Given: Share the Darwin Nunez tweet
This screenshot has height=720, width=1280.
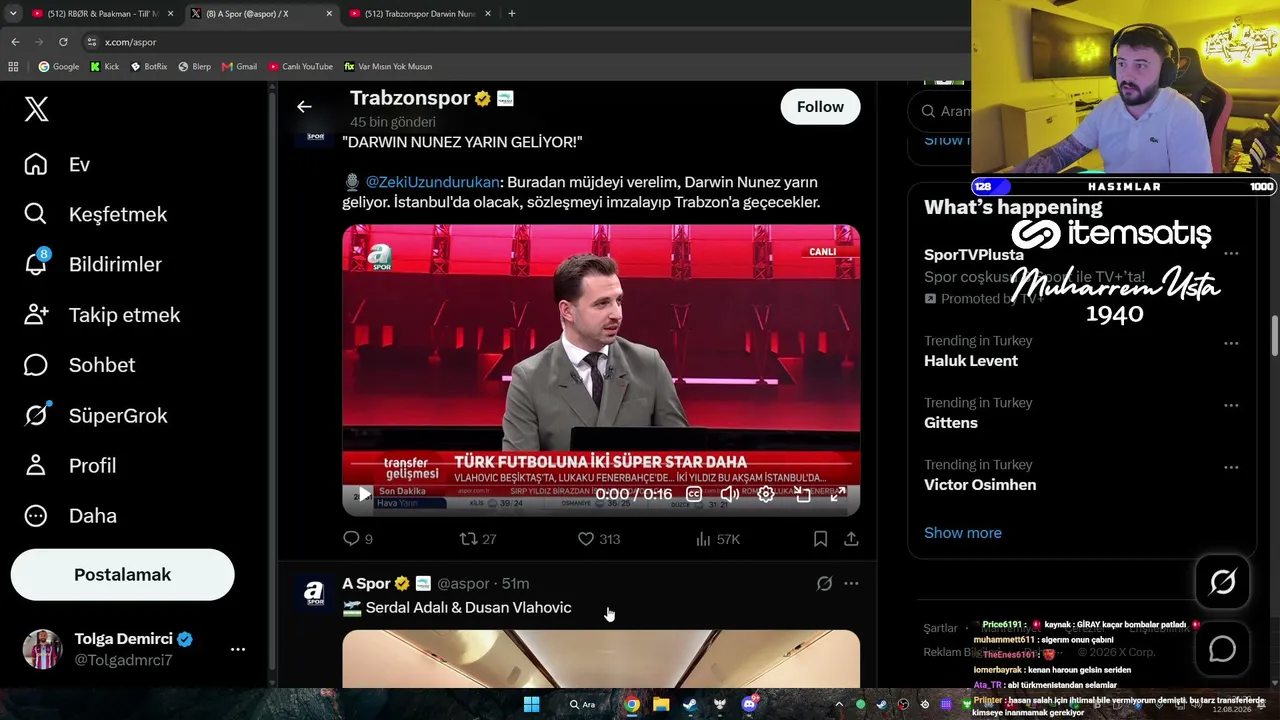Looking at the screenshot, I should (x=851, y=539).
